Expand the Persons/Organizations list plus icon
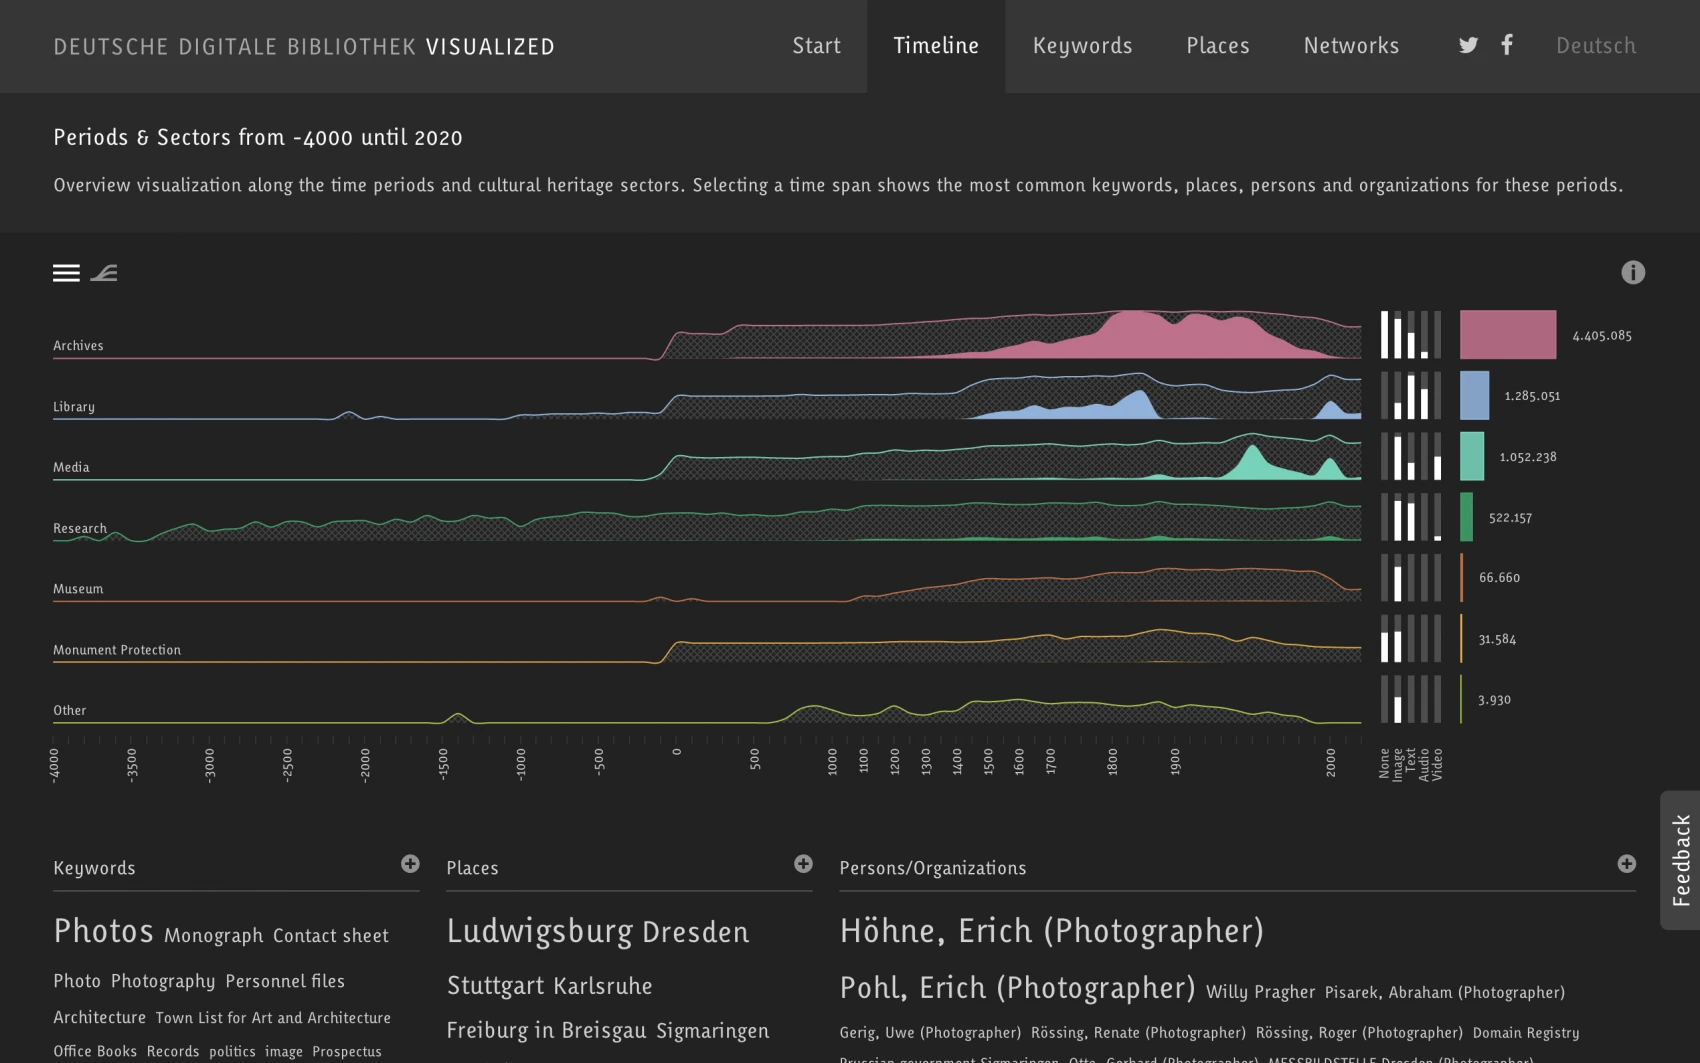 (x=1626, y=864)
